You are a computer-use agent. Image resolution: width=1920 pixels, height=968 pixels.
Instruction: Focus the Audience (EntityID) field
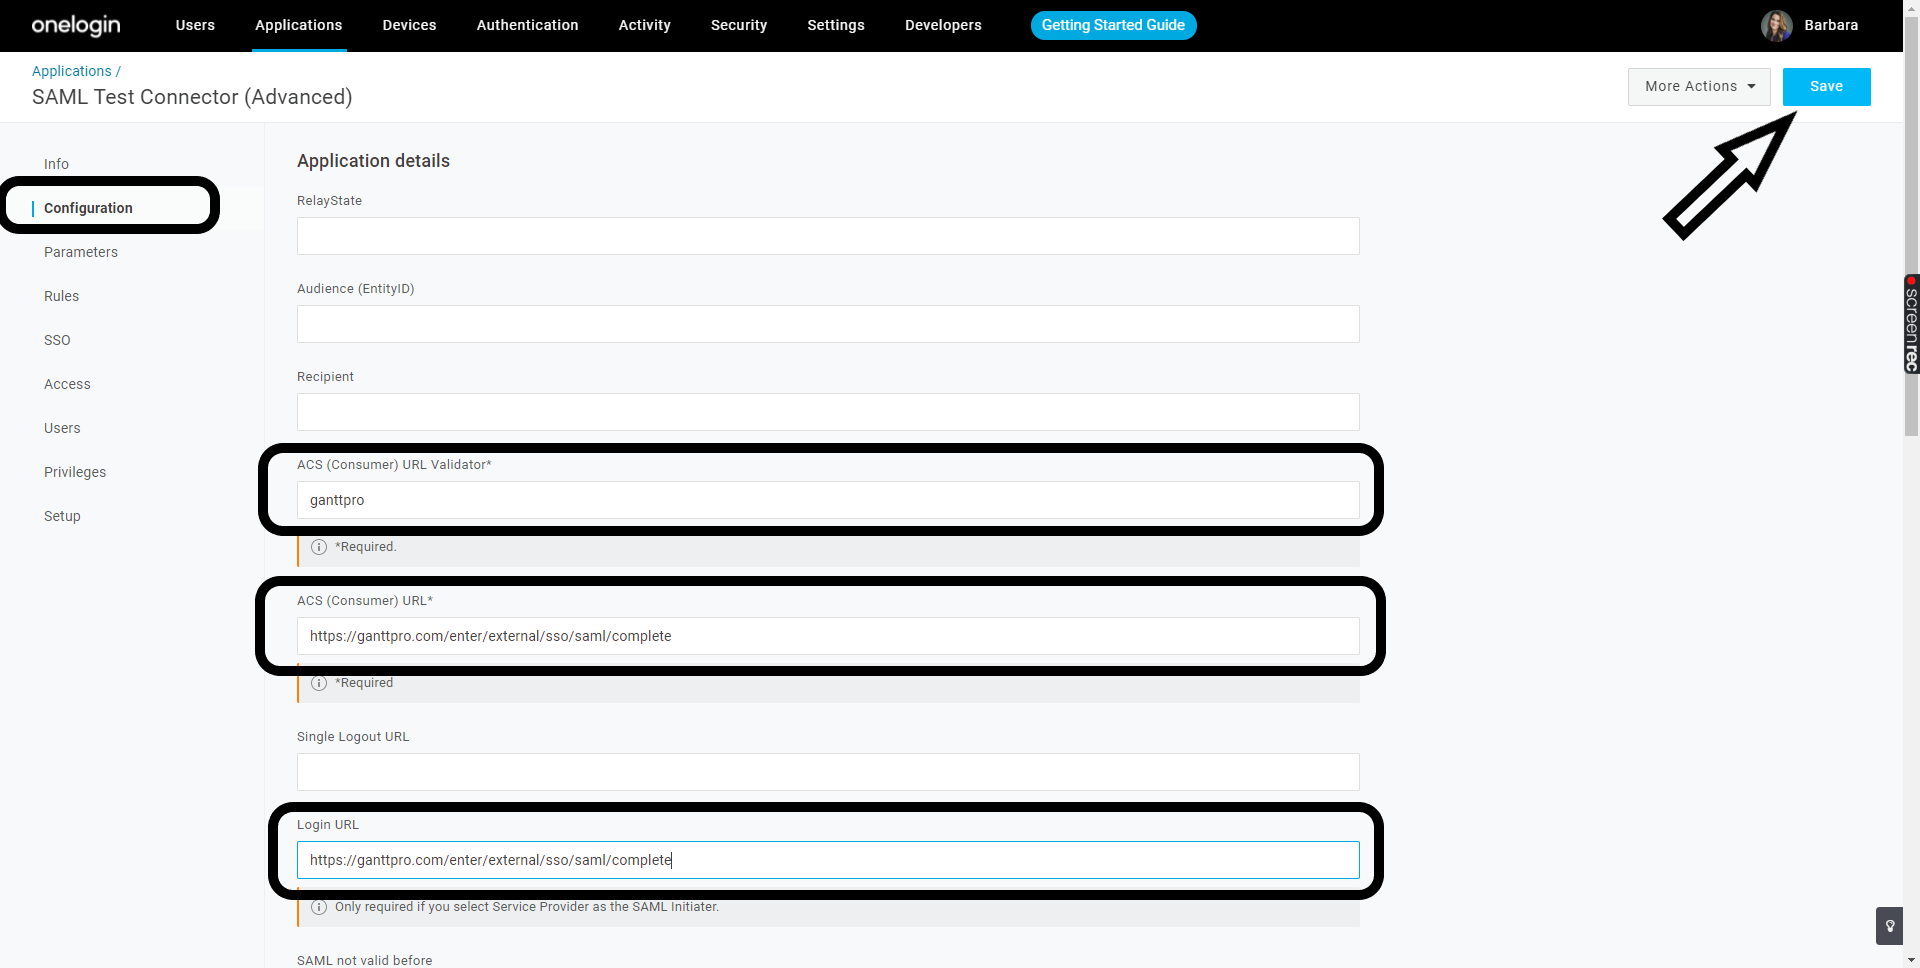pyautogui.click(x=828, y=324)
